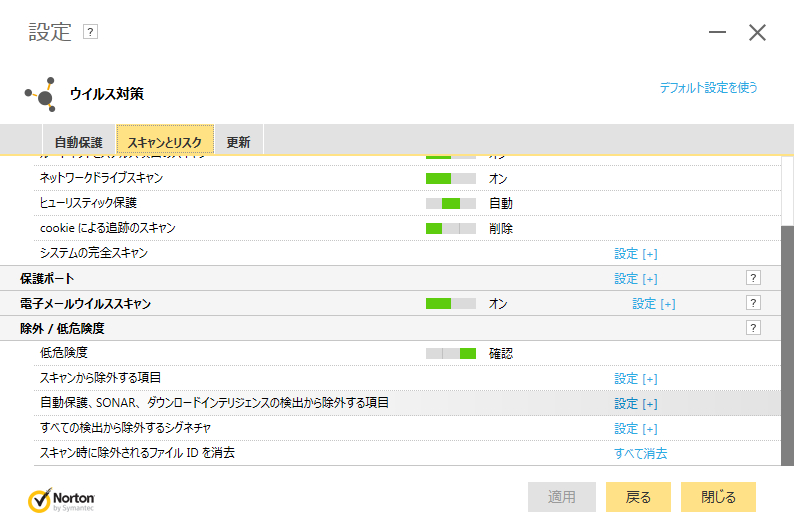Click the help icon next to 設定 title
Viewport: 794px width, 528px height.
coord(91,32)
